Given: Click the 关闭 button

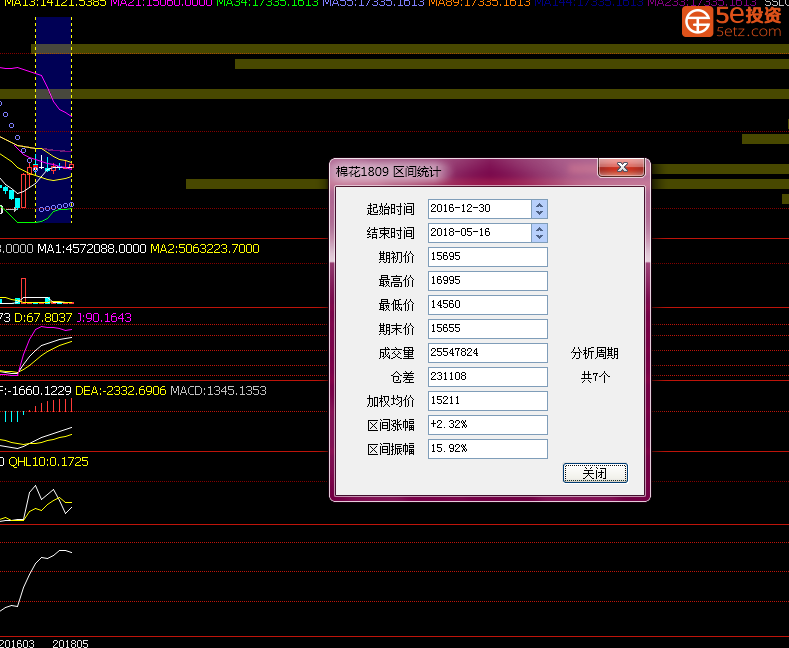Looking at the screenshot, I should click(595, 473).
